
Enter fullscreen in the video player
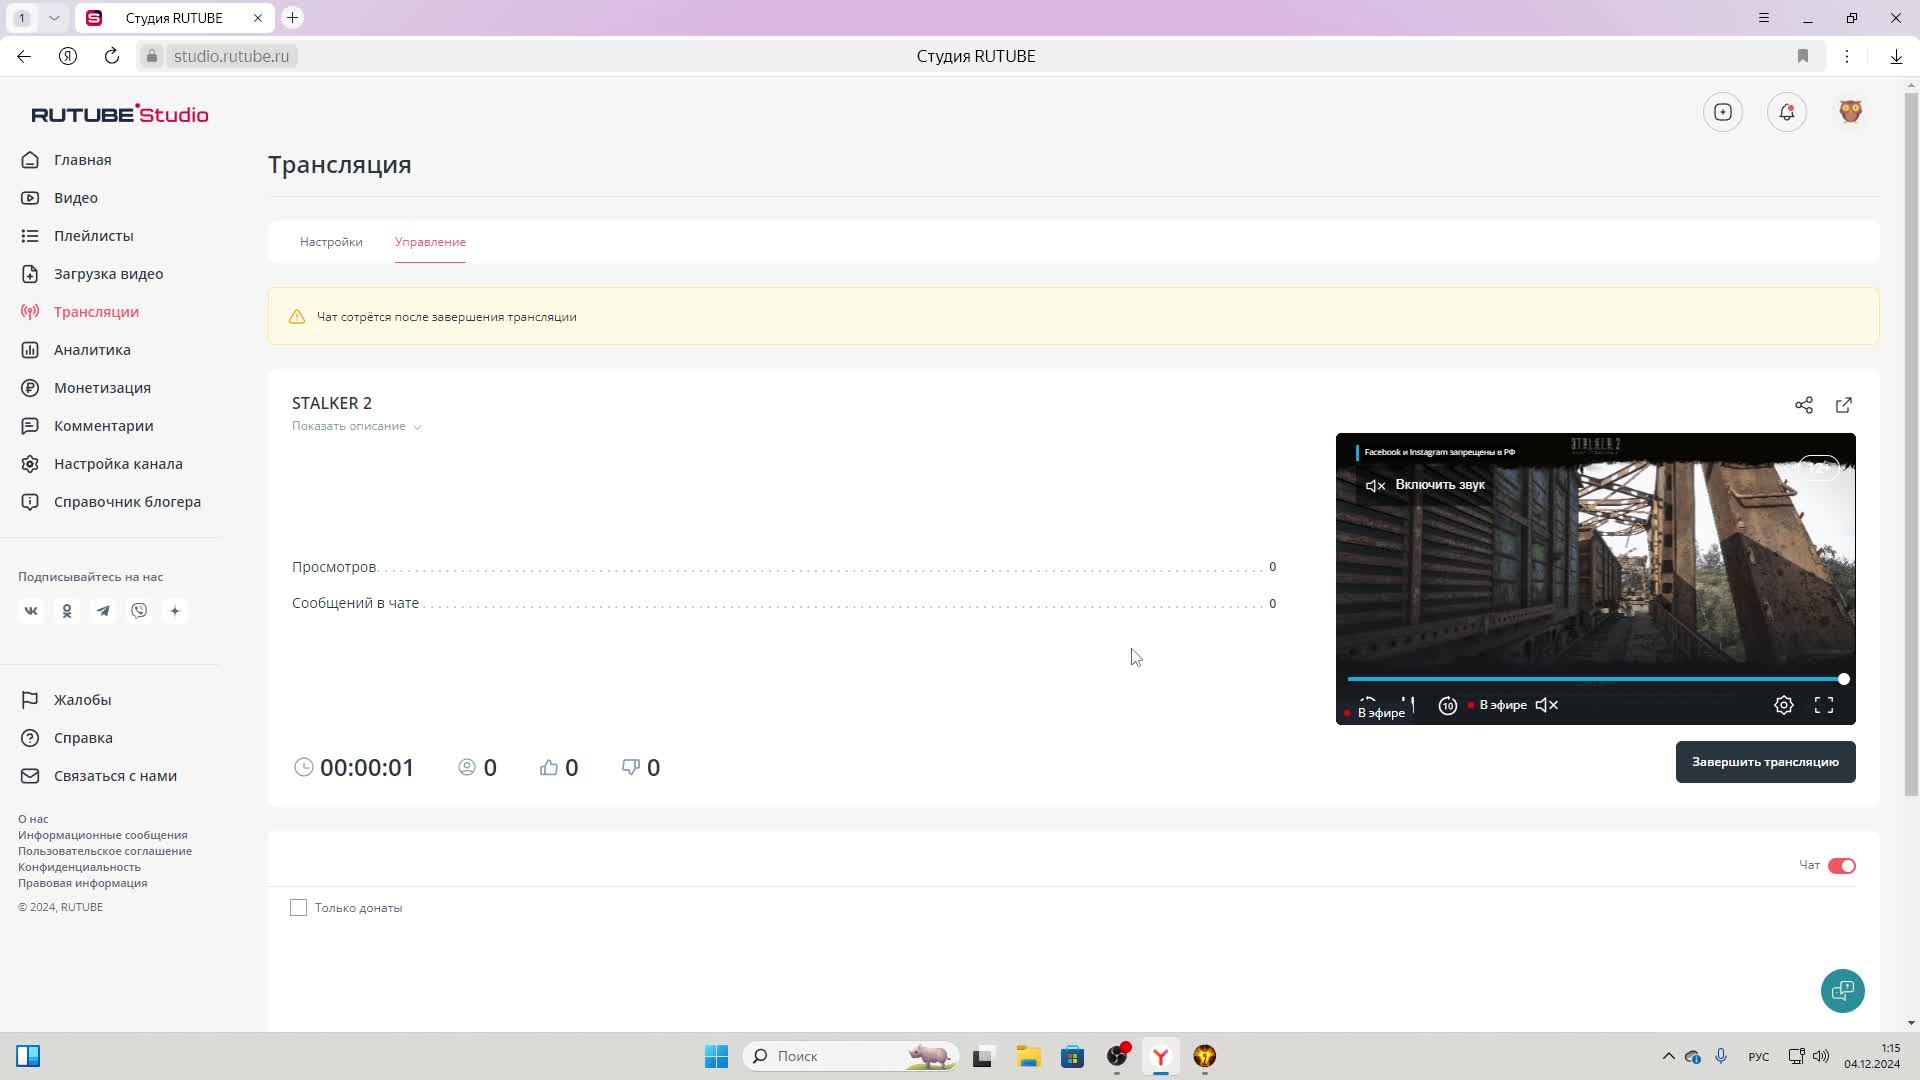coord(1823,705)
